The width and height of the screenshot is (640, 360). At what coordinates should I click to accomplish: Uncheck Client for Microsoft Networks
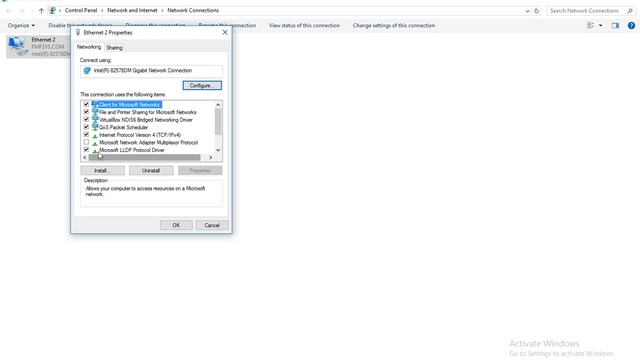tap(86, 104)
